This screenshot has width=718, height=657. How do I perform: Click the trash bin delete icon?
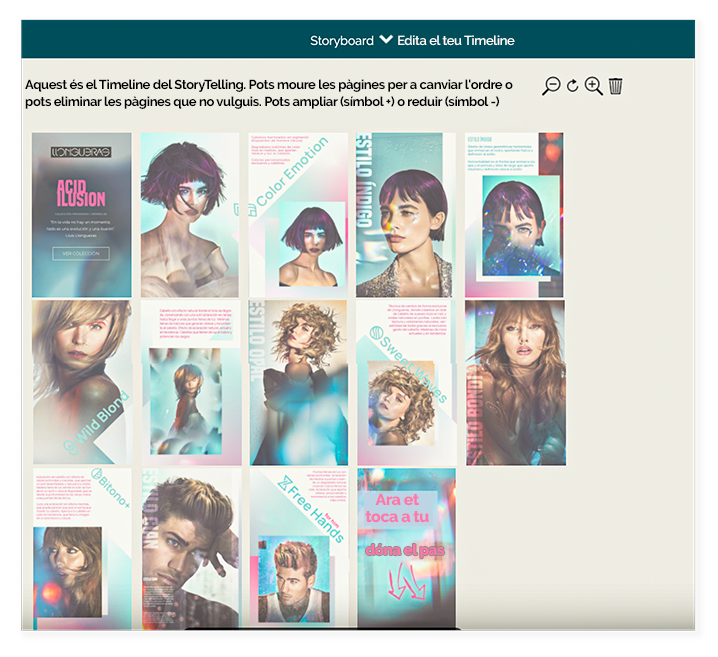tap(615, 86)
